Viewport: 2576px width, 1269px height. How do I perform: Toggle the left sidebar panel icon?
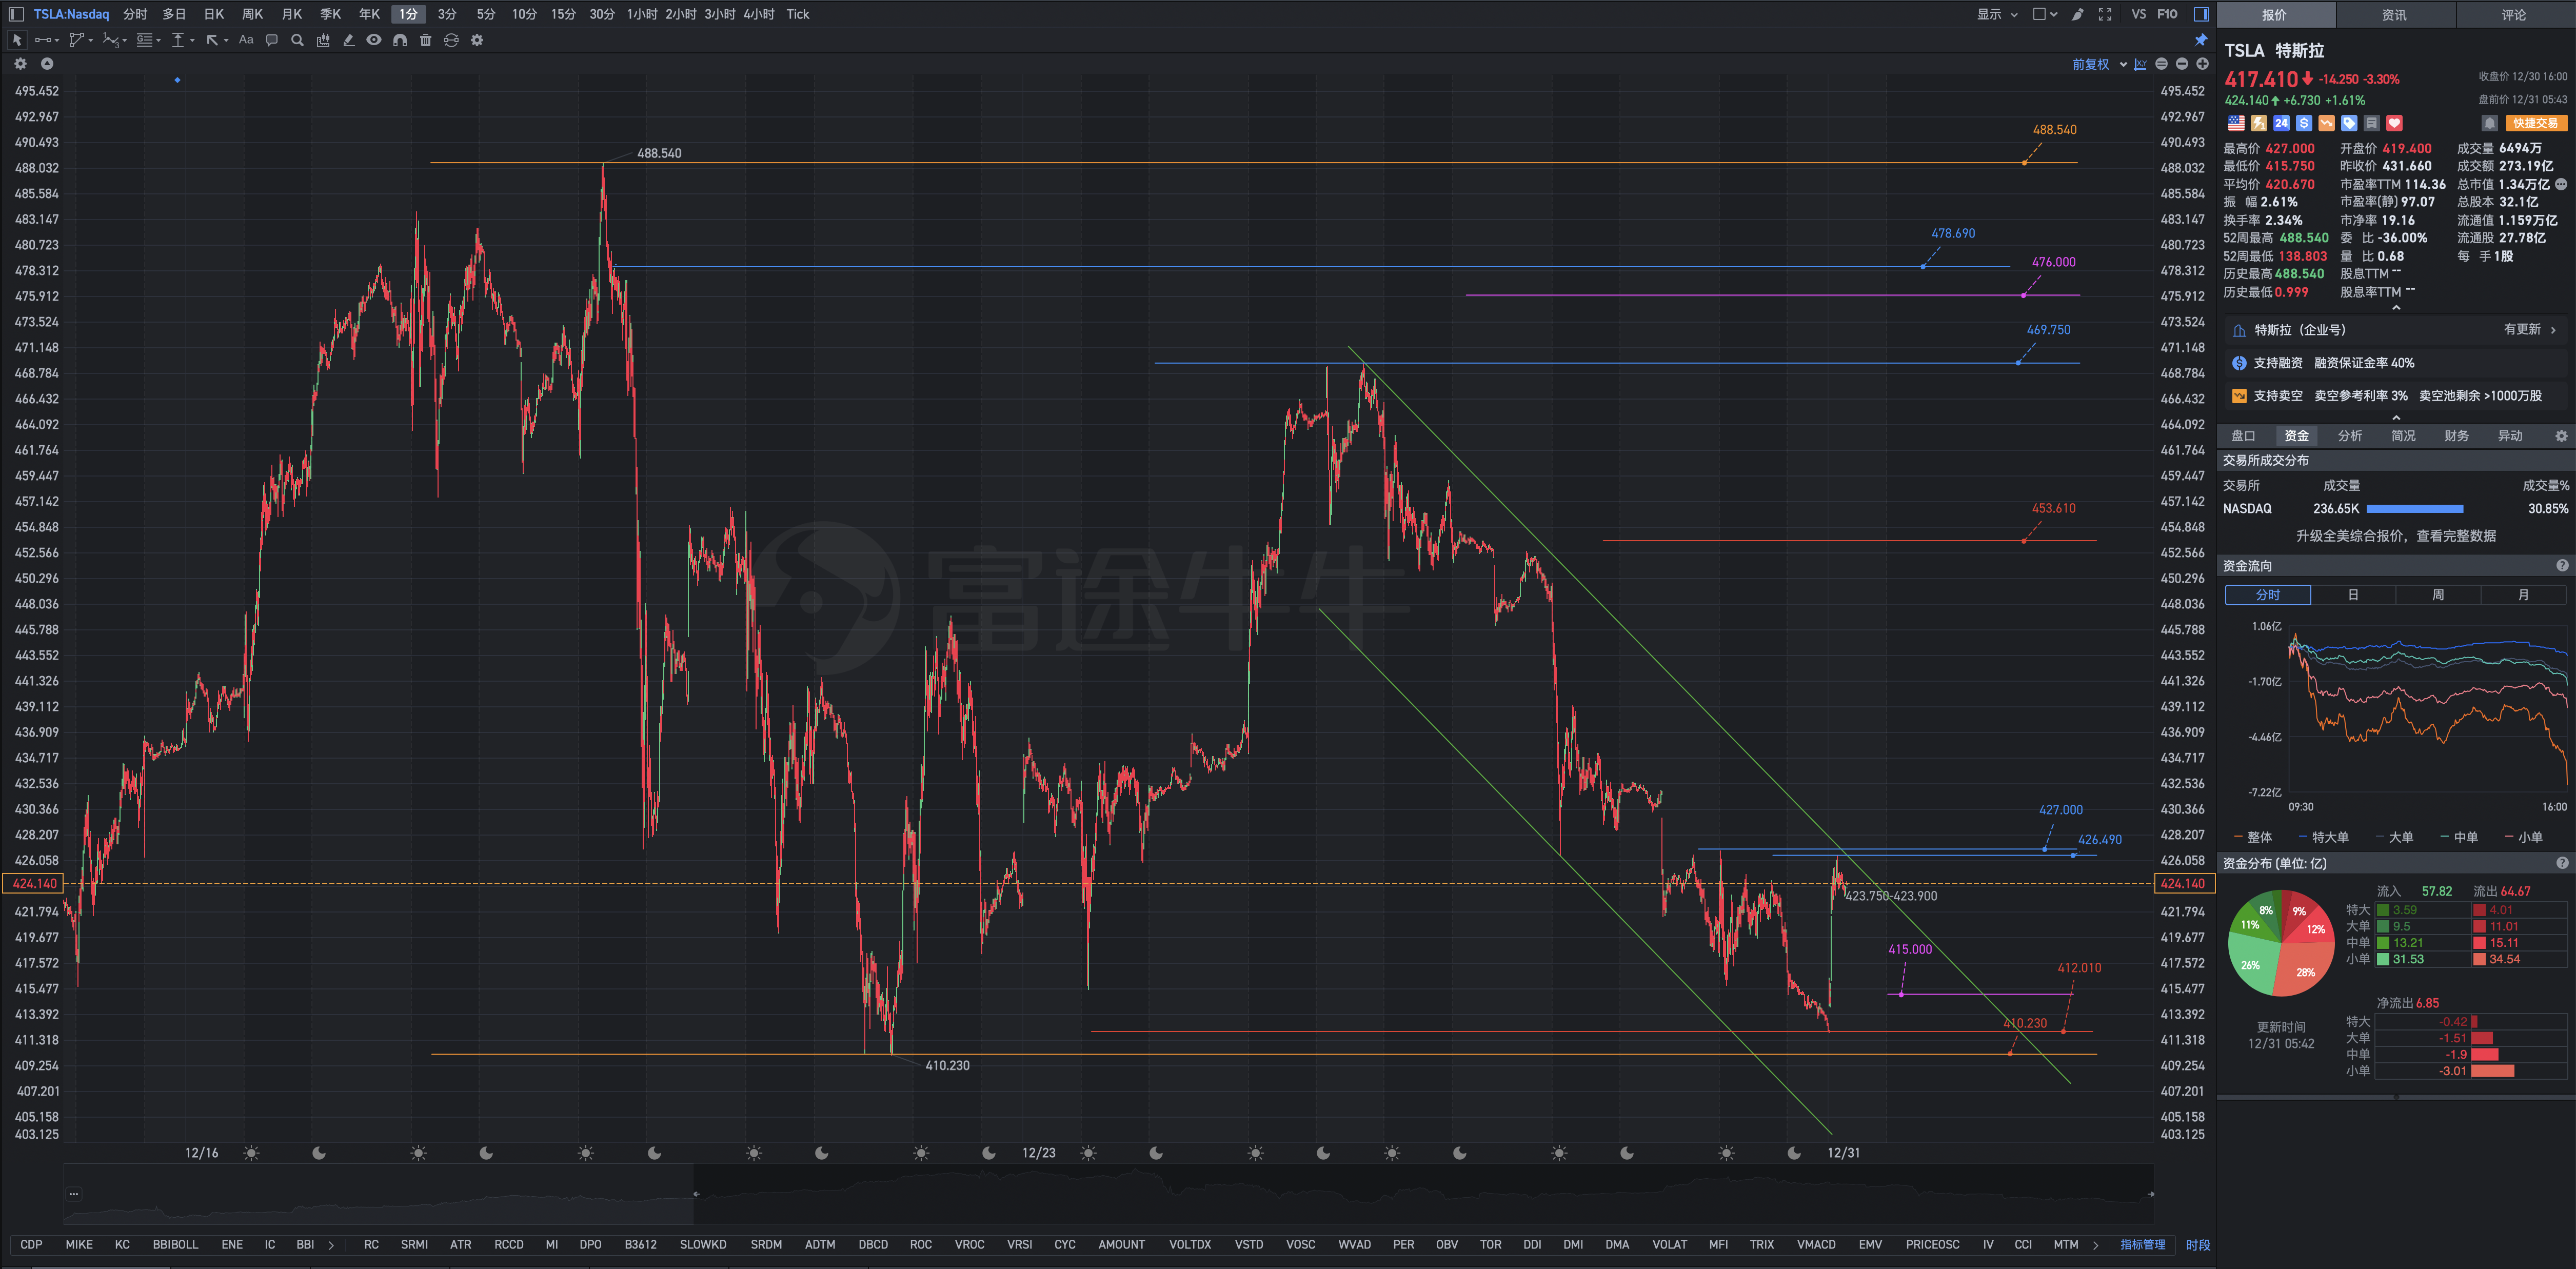coord(16,14)
